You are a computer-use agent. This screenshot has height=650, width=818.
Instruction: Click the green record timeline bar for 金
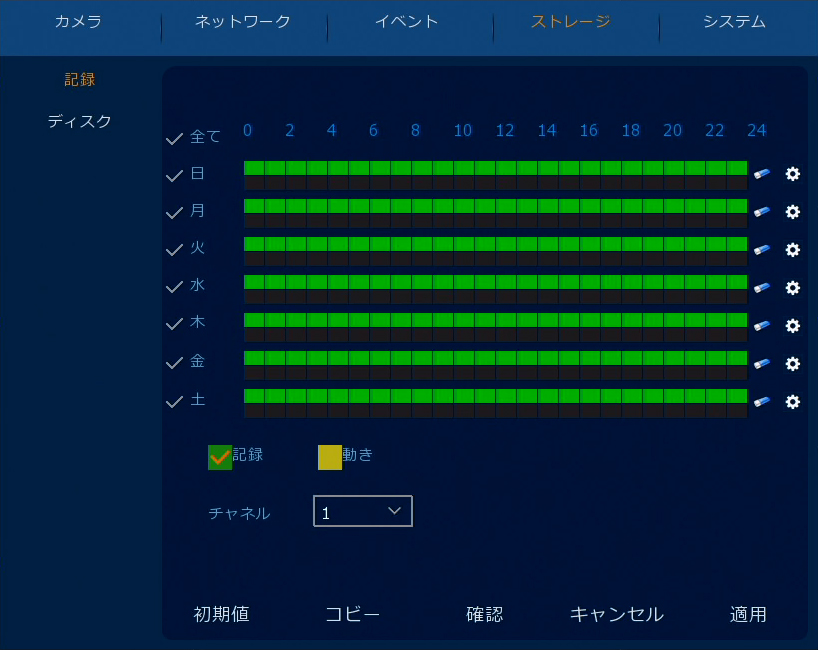496,358
